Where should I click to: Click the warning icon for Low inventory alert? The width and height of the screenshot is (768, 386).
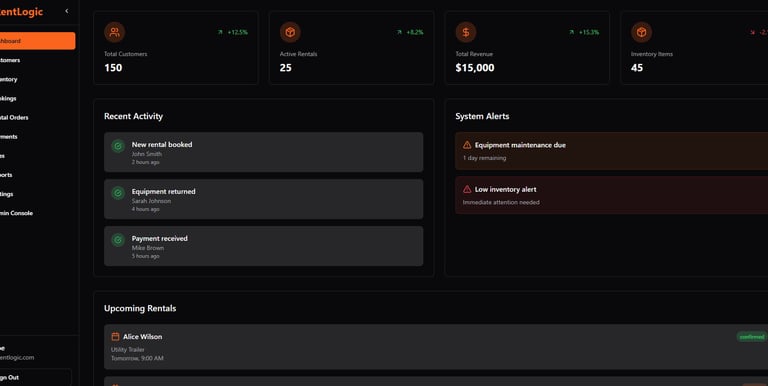click(x=467, y=189)
